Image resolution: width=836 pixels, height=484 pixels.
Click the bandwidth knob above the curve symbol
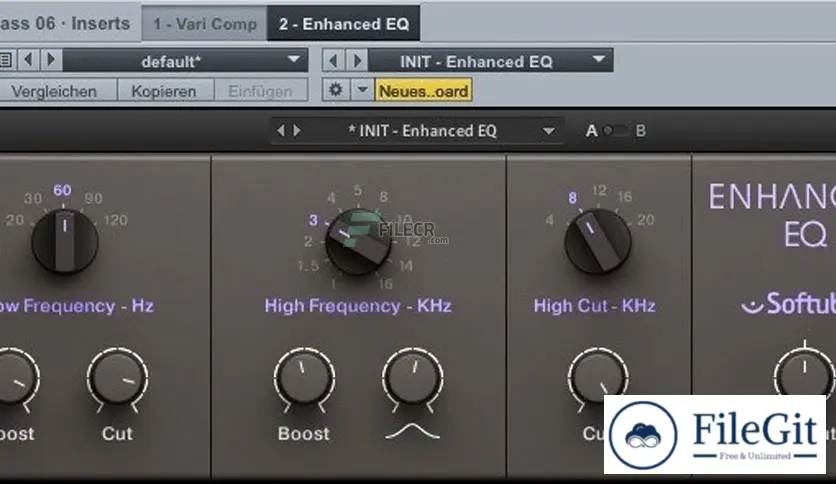pos(413,378)
